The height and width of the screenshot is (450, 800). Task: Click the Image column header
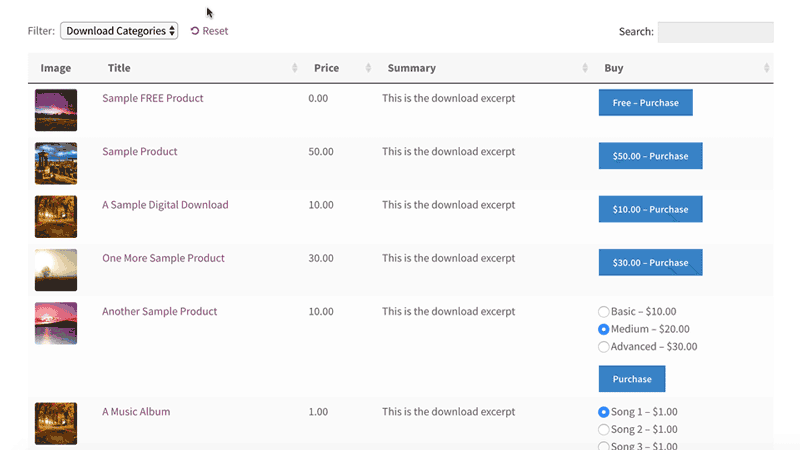pyautogui.click(x=56, y=68)
